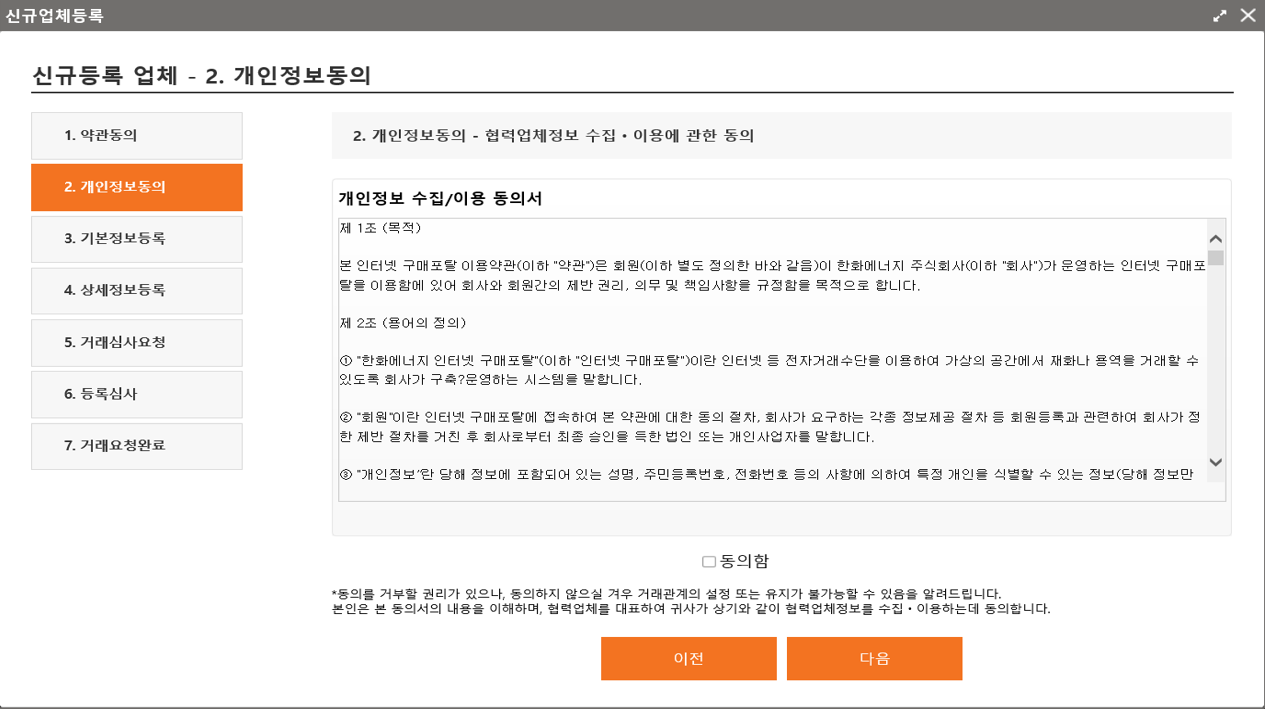Select step 6. 등록심사
Image resolution: width=1266 pixels, height=709 pixels.
pos(137,394)
